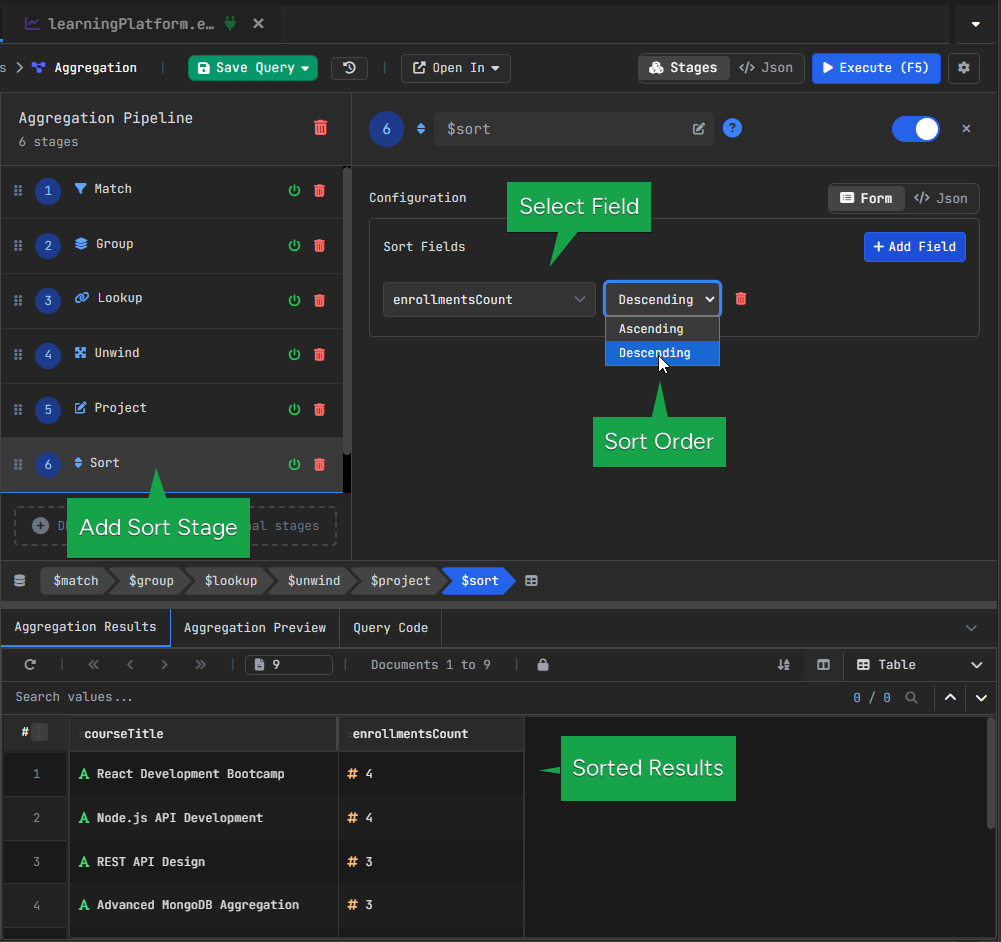
Task: Edit the $sort stage name pencil icon
Action: pos(698,129)
